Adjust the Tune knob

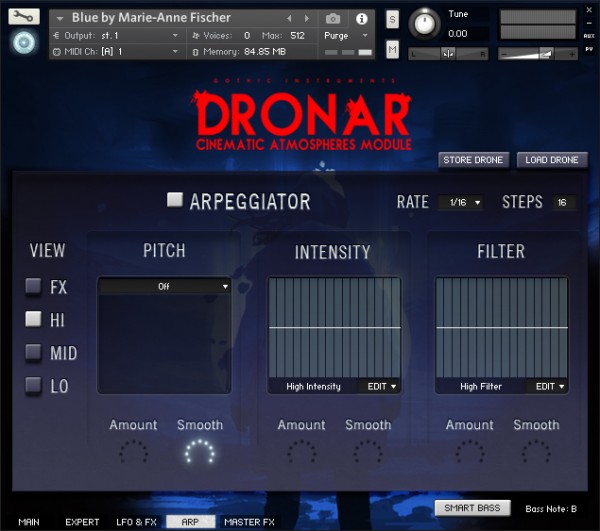[x=424, y=24]
